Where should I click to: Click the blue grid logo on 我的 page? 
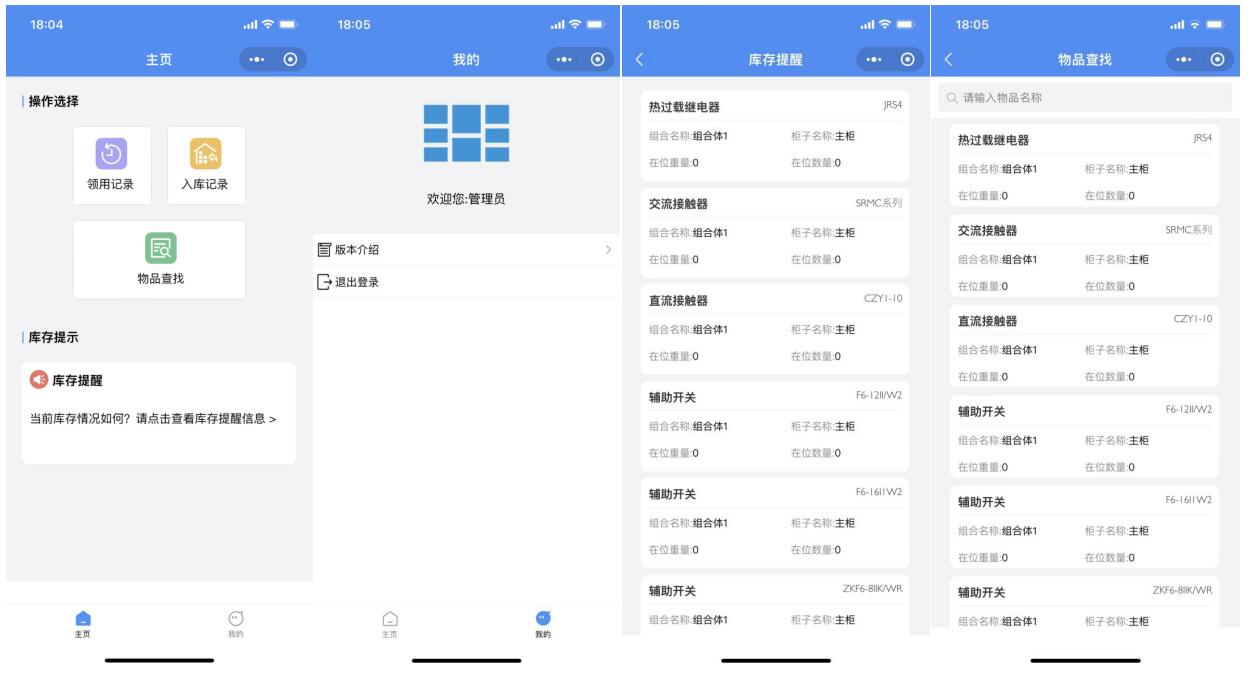(466, 133)
